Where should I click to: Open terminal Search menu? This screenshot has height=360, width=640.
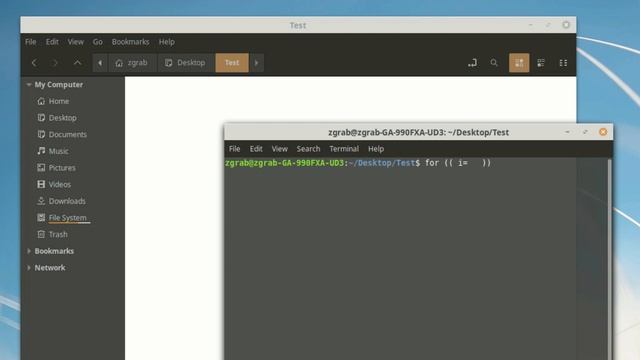click(x=308, y=149)
